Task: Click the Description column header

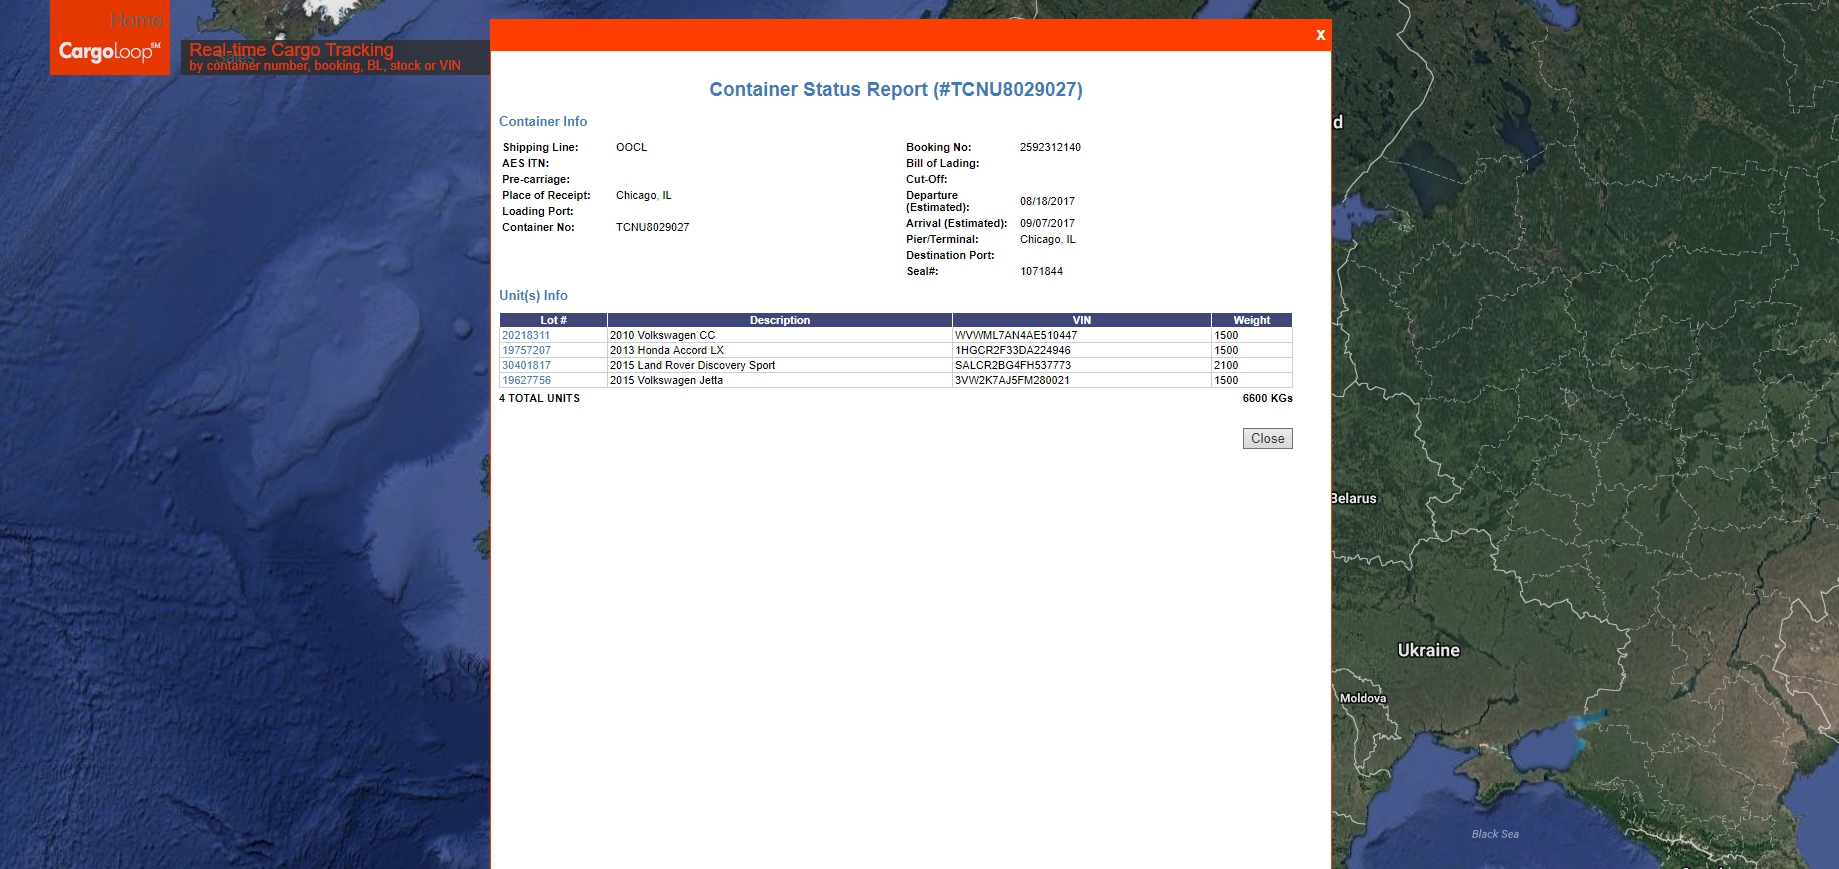Action: tap(780, 320)
